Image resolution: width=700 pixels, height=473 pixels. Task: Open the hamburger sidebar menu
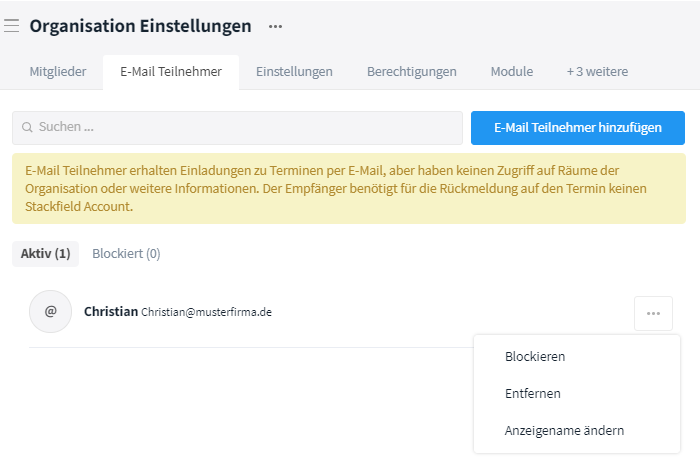tap(12, 26)
